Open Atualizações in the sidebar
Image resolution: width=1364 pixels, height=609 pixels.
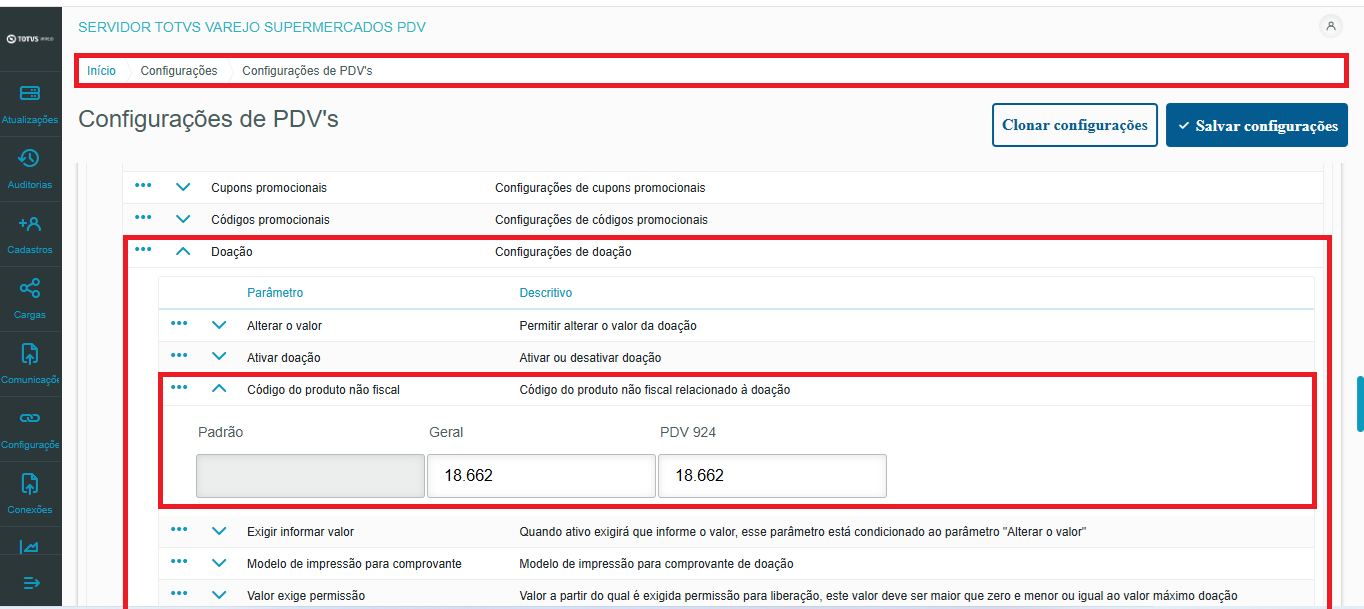[x=30, y=104]
